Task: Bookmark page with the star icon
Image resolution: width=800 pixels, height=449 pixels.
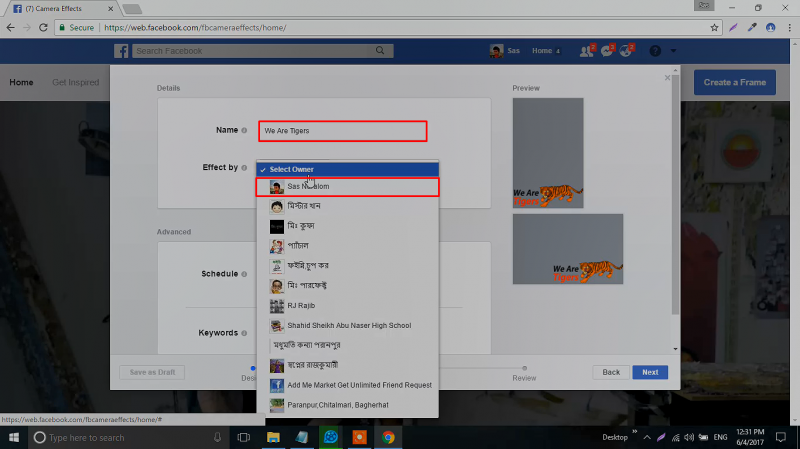Action: tap(714, 28)
